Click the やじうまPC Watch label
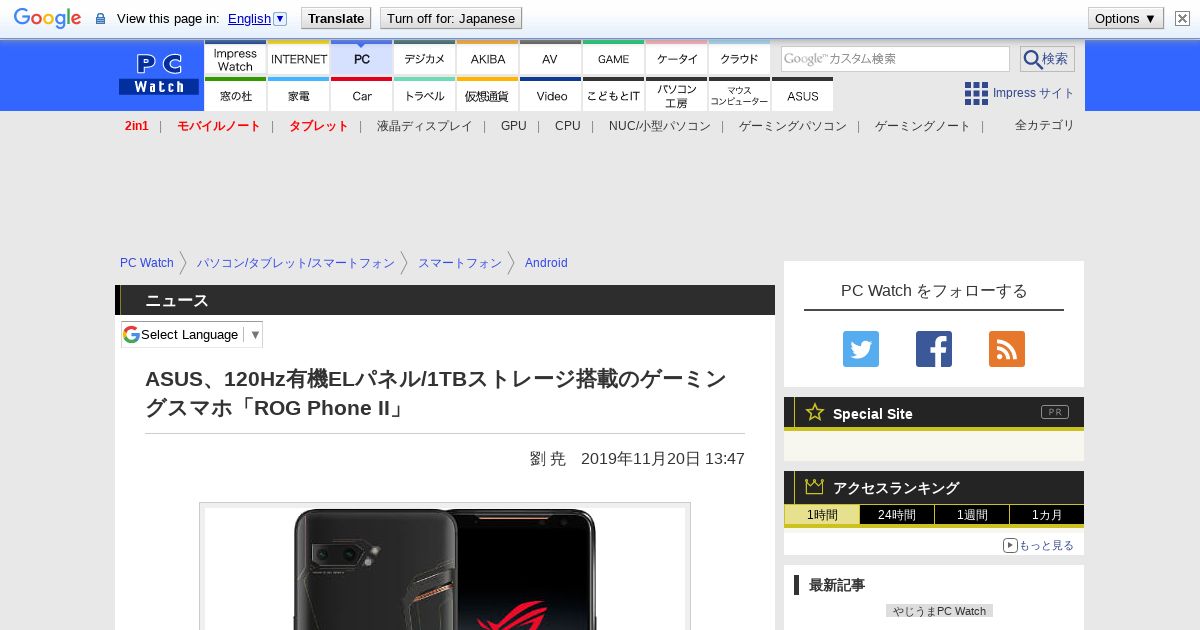Image resolution: width=1200 pixels, height=630 pixels. pos(939,611)
